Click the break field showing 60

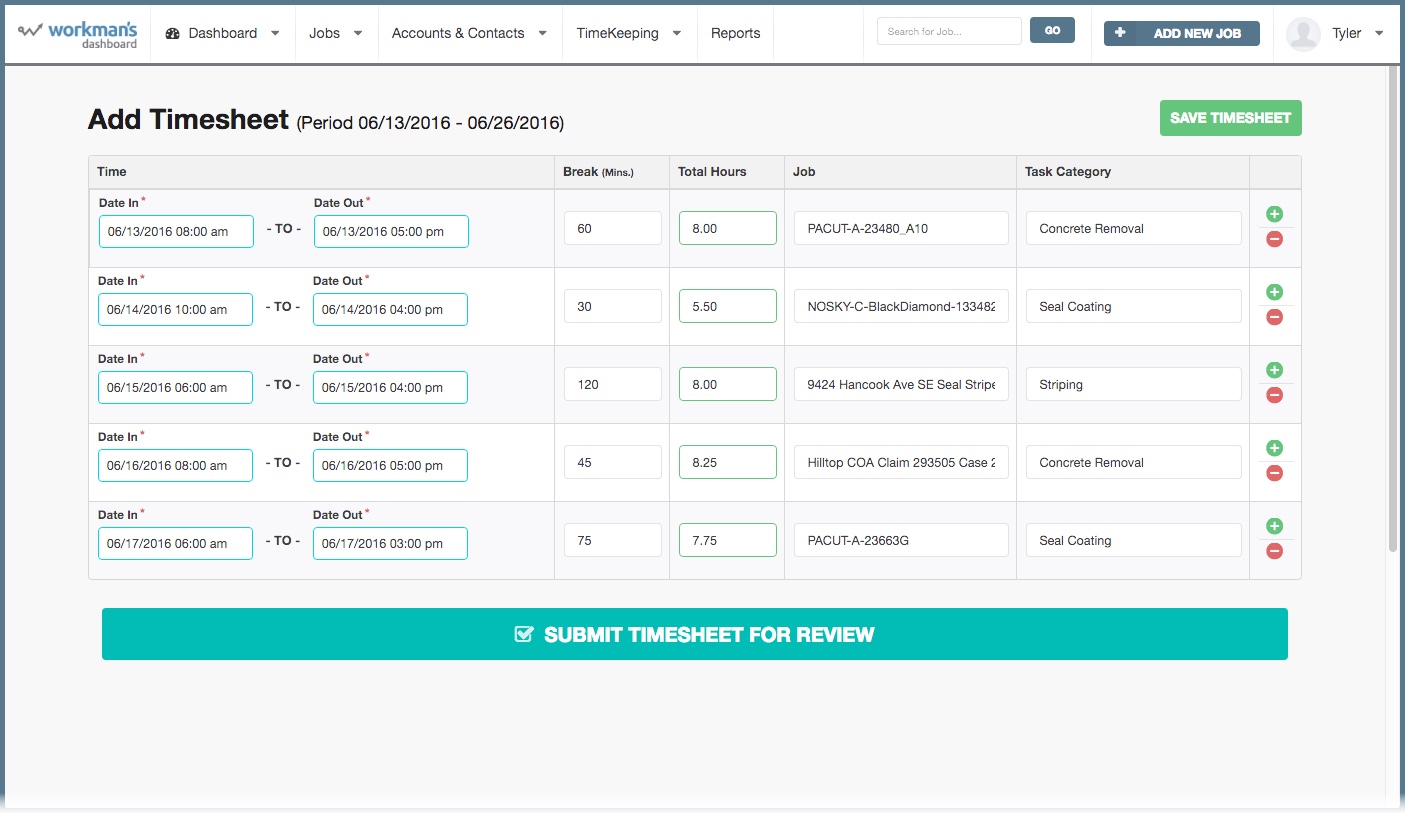click(x=613, y=228)
